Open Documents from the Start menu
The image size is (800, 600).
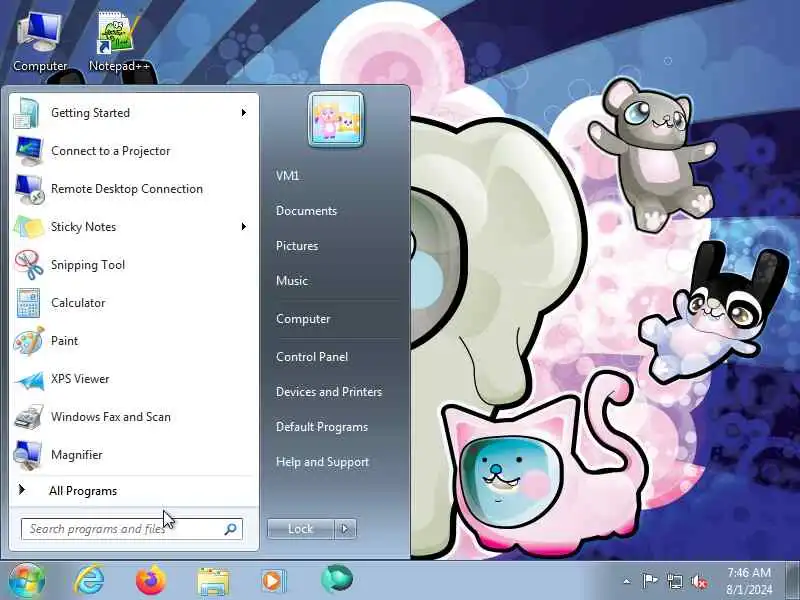[x=306, y=211]
